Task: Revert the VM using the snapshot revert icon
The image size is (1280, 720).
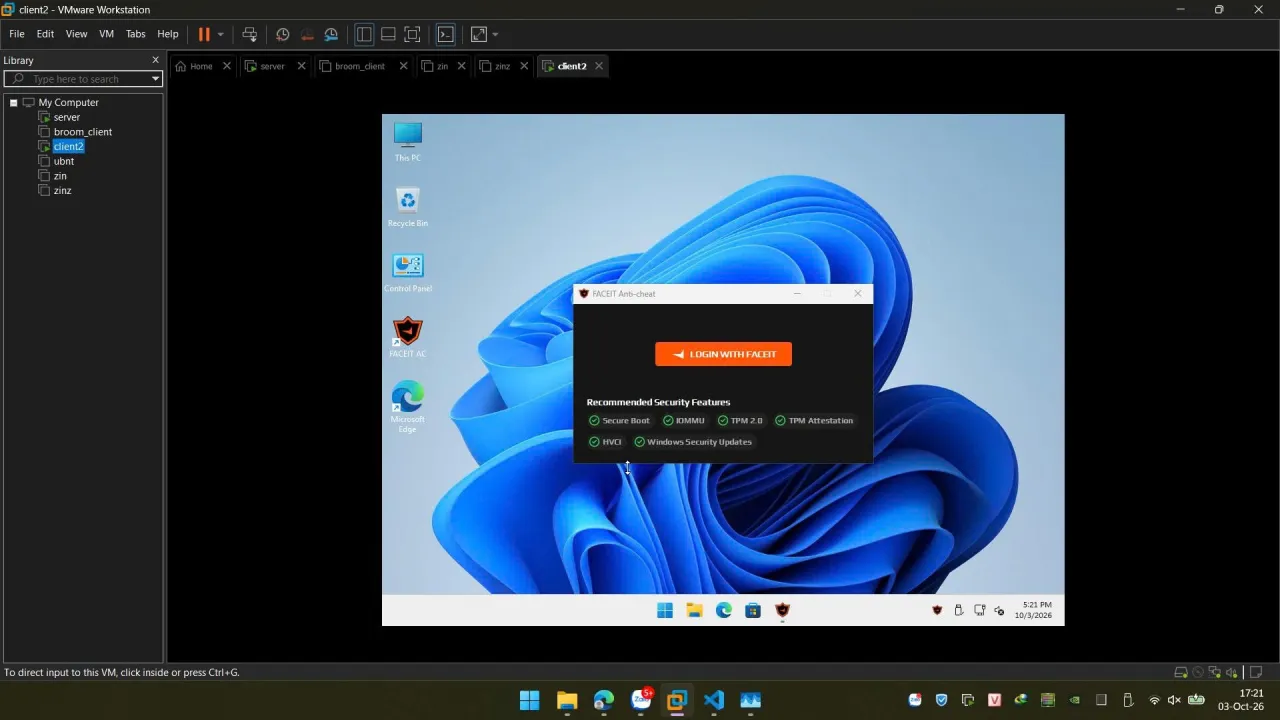Action: tap(307, 34)
